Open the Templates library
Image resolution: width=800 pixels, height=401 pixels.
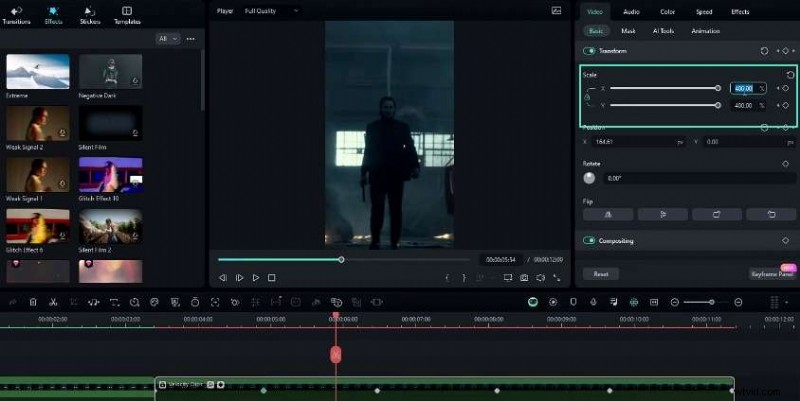(127, 15)
